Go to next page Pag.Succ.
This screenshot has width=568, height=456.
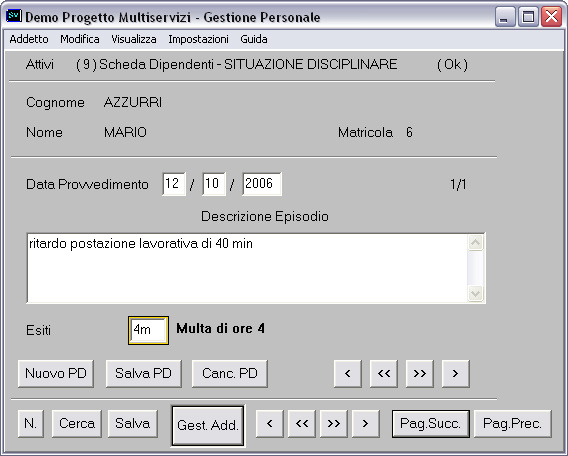pyautogui.click(x=430, y=423)
